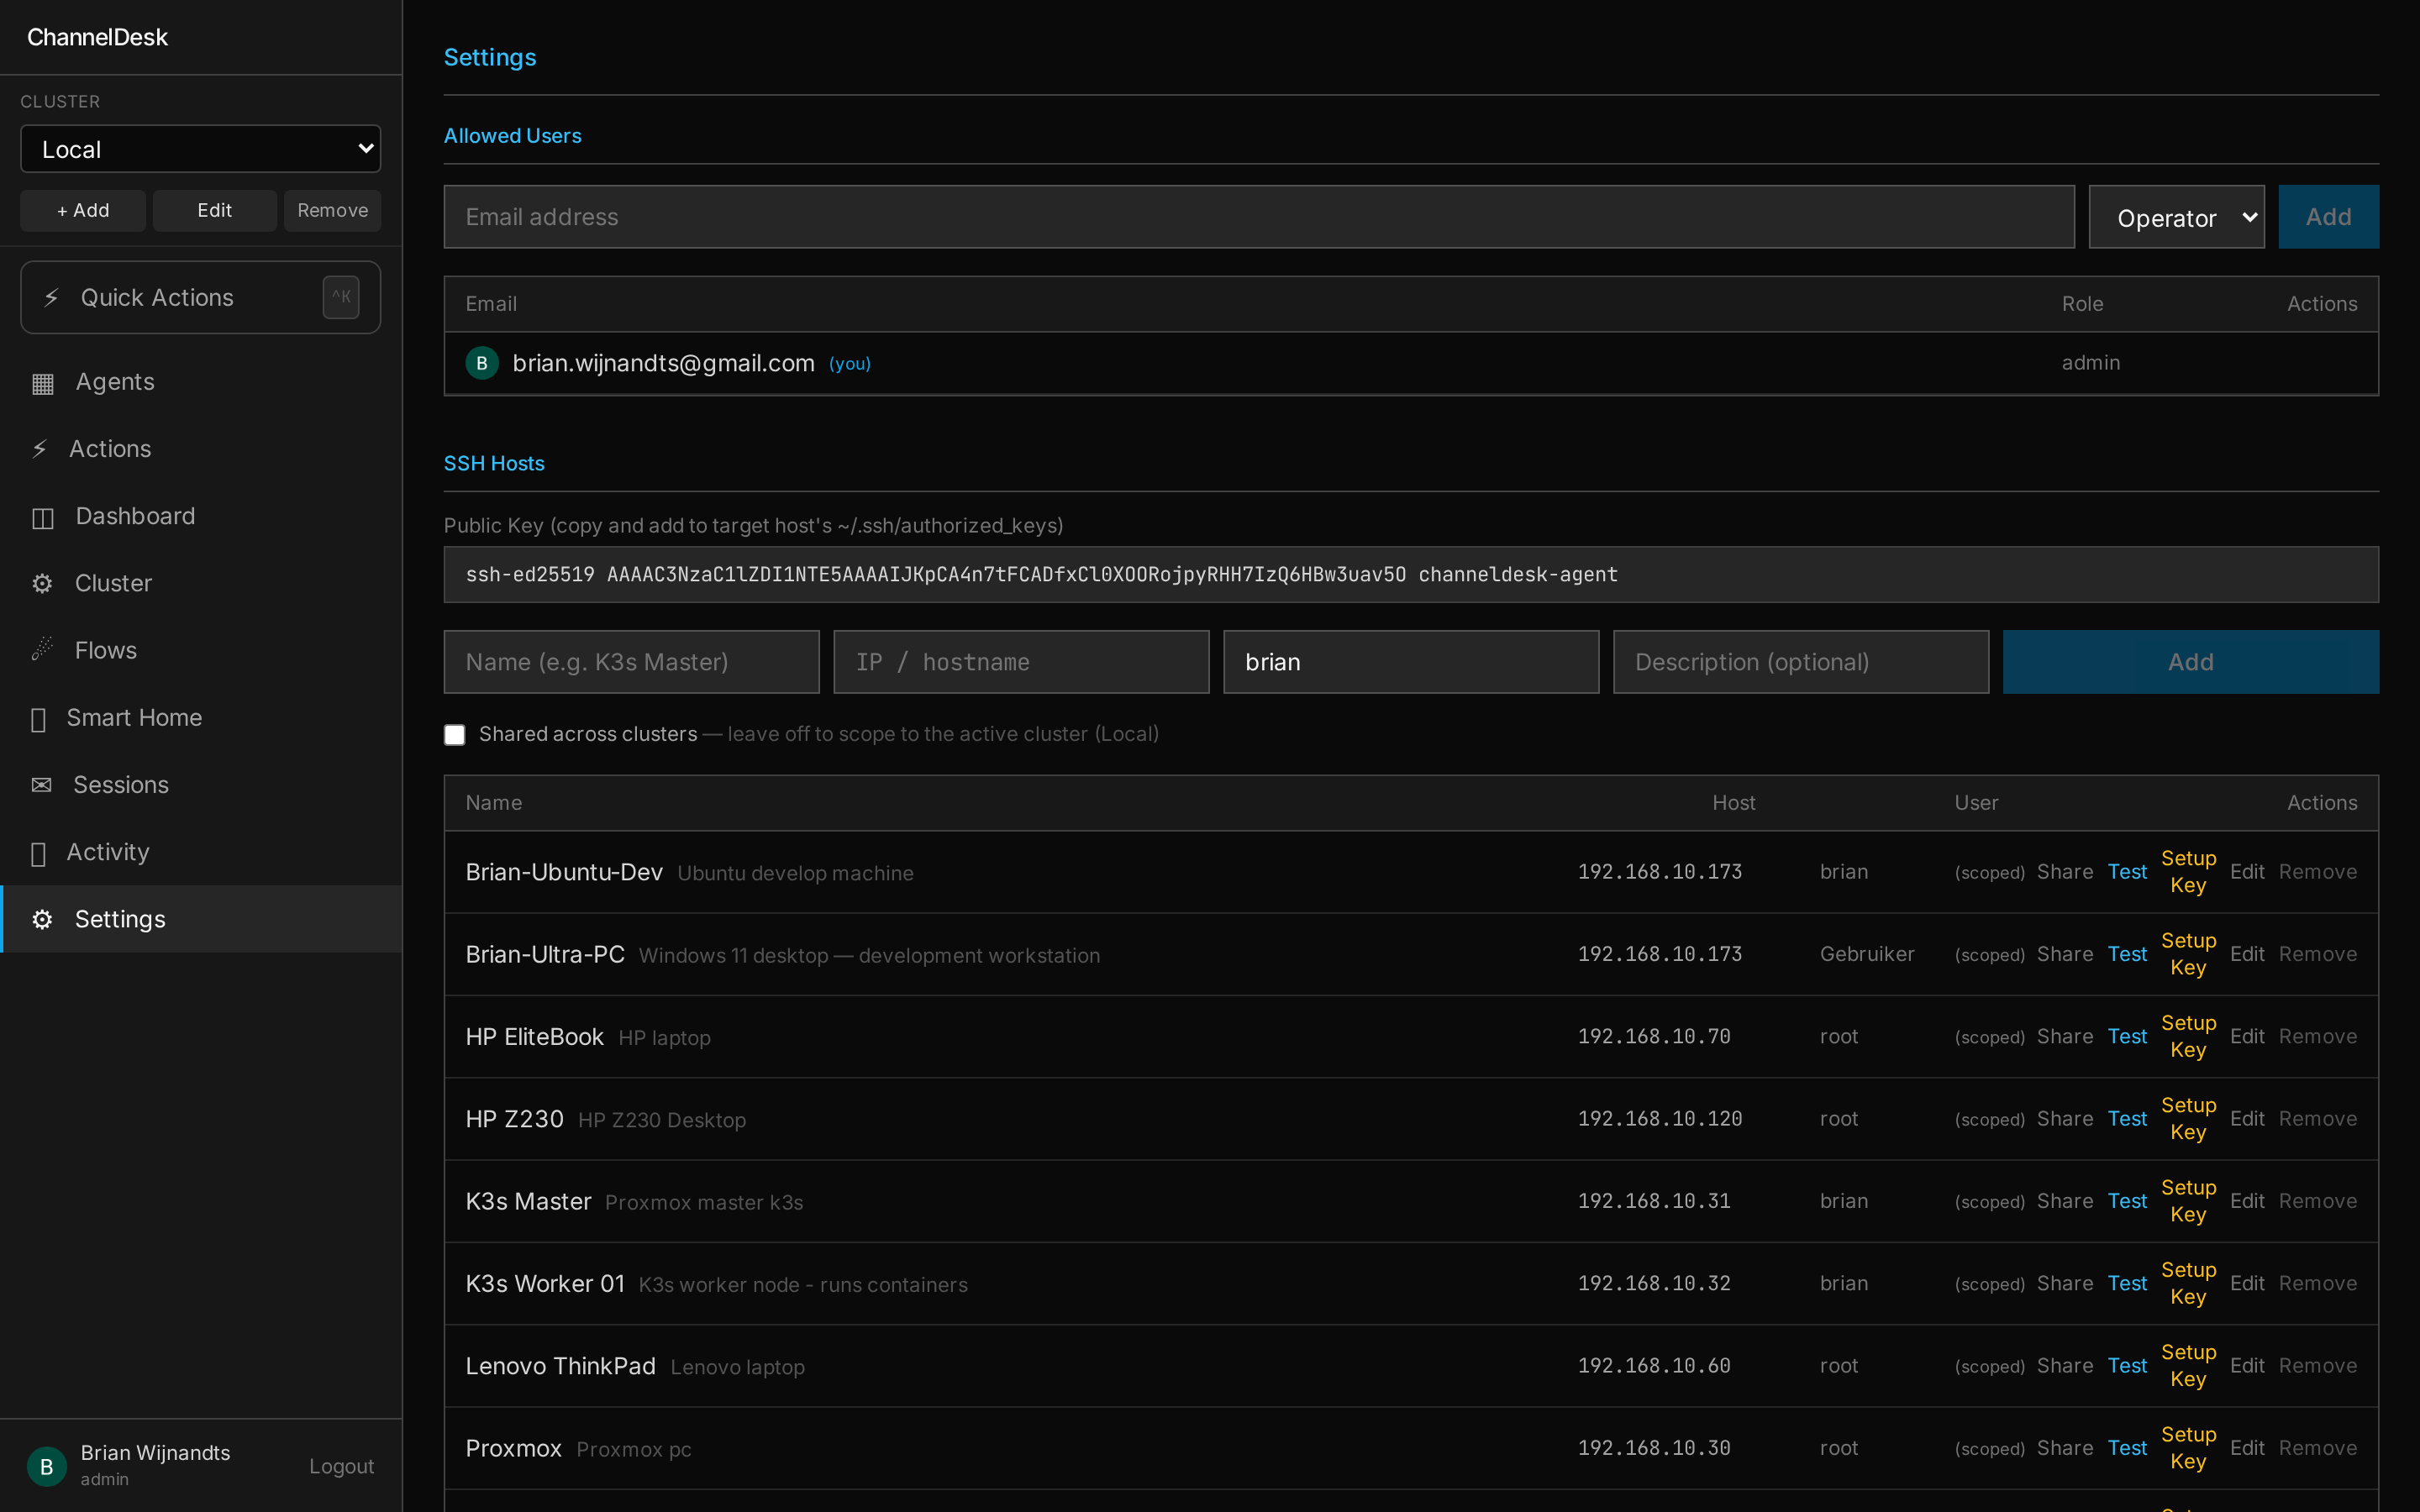Click the Remove cluster button
The height and width of the screenshot is (1512, 2420).
click(333, 211)
